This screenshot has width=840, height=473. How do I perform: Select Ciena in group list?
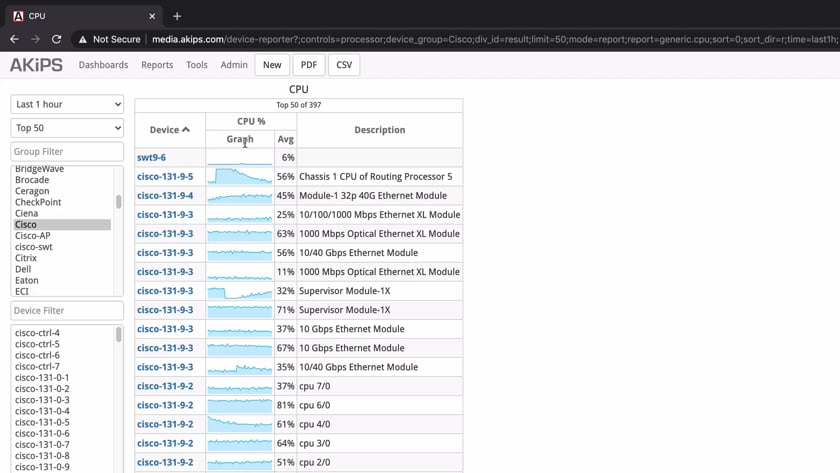pos(26,213)
